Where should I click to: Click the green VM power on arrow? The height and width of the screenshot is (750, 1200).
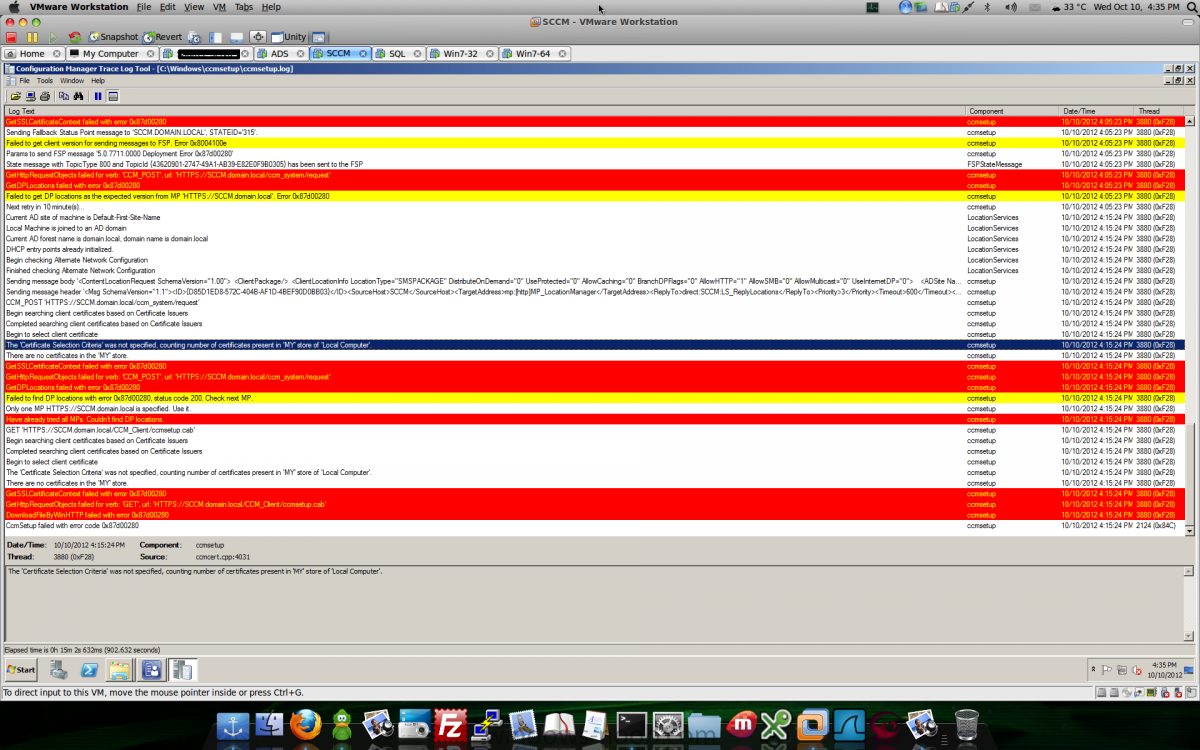coord(53,37)
